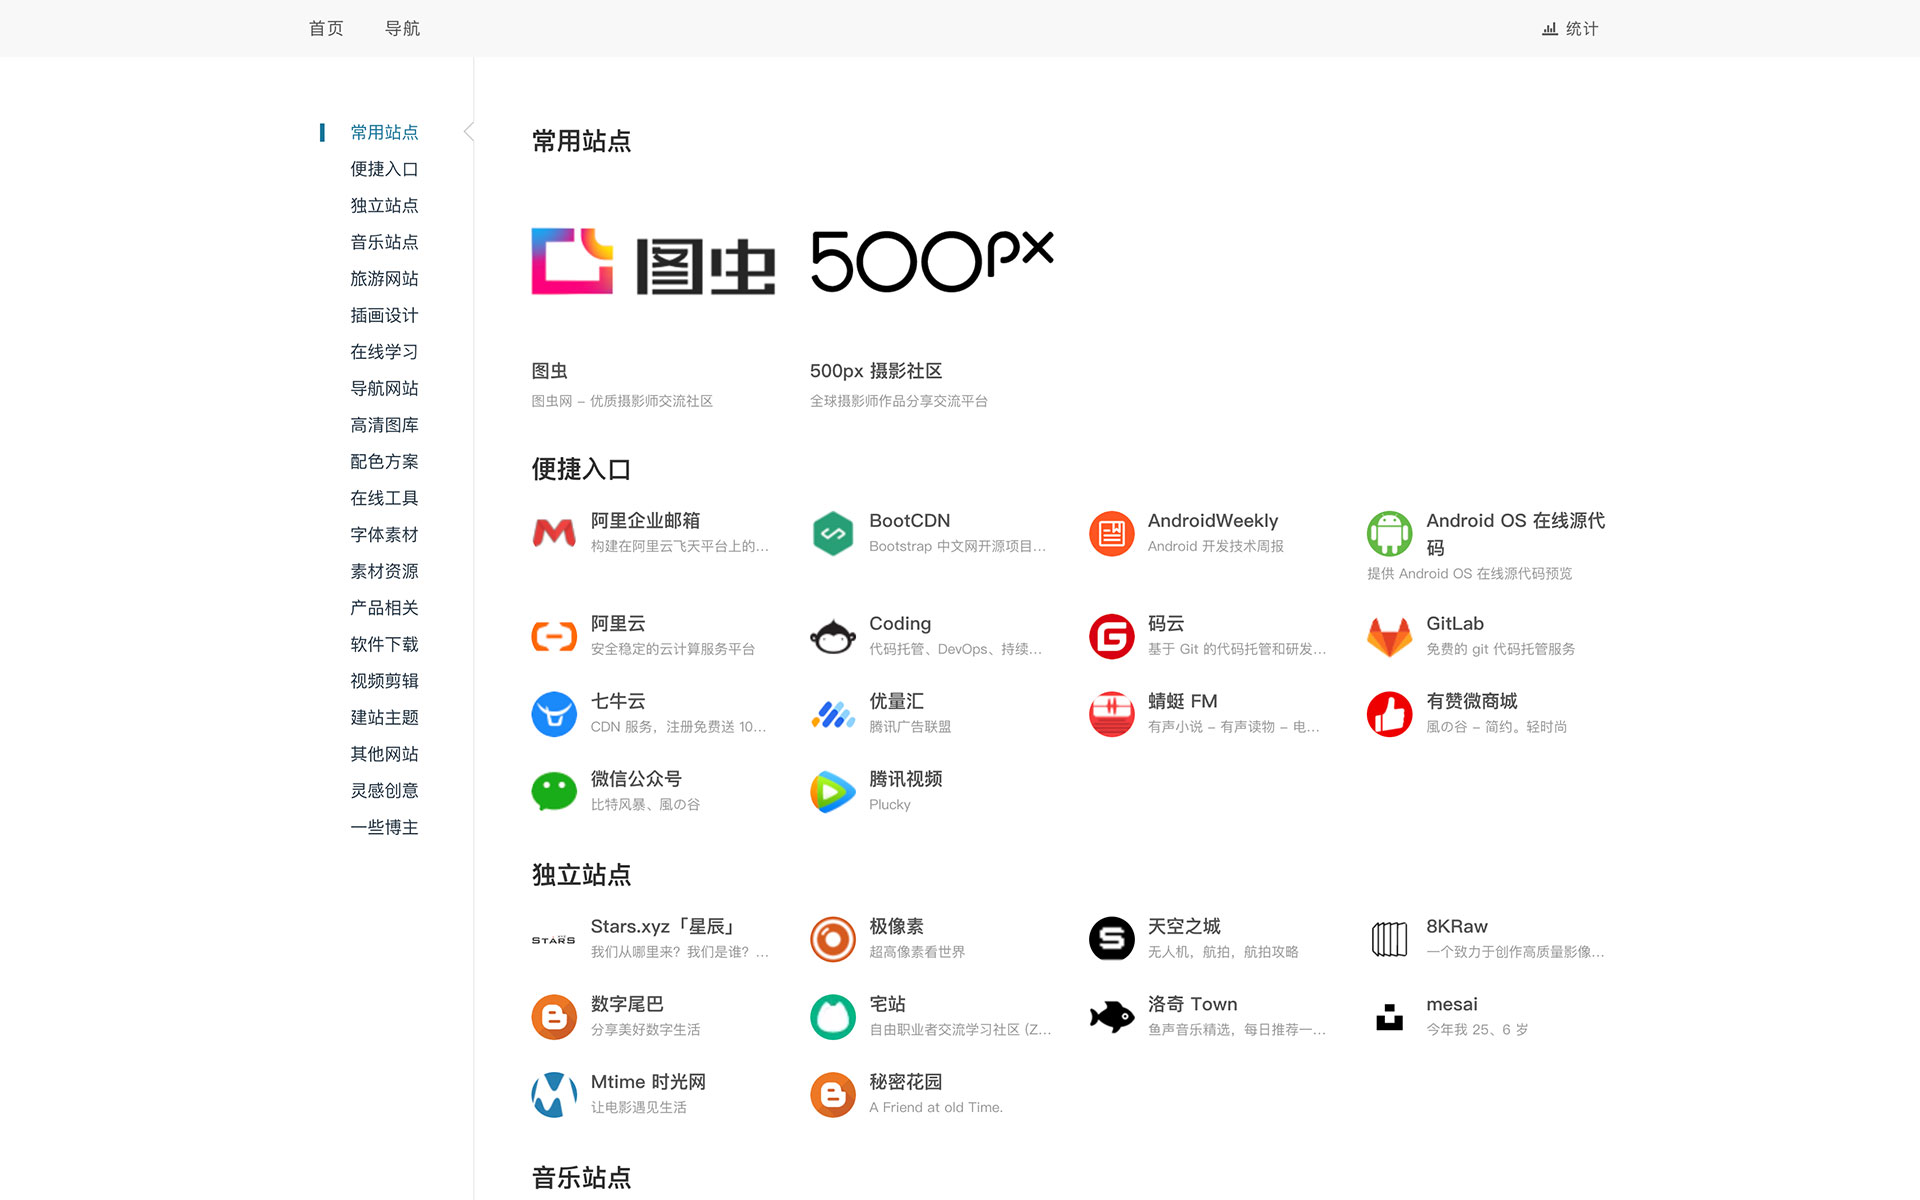Go to 一些博主 sidebar section
Viewport: 1920px width, 1200px height.
384,828
